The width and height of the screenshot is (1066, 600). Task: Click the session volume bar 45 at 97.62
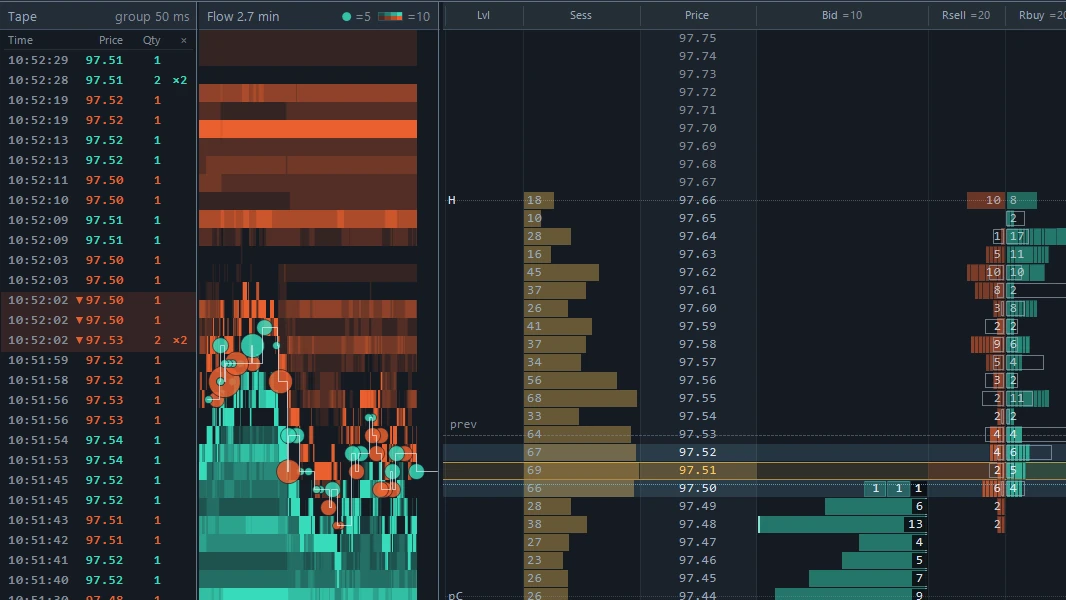[x=562, y=272]
